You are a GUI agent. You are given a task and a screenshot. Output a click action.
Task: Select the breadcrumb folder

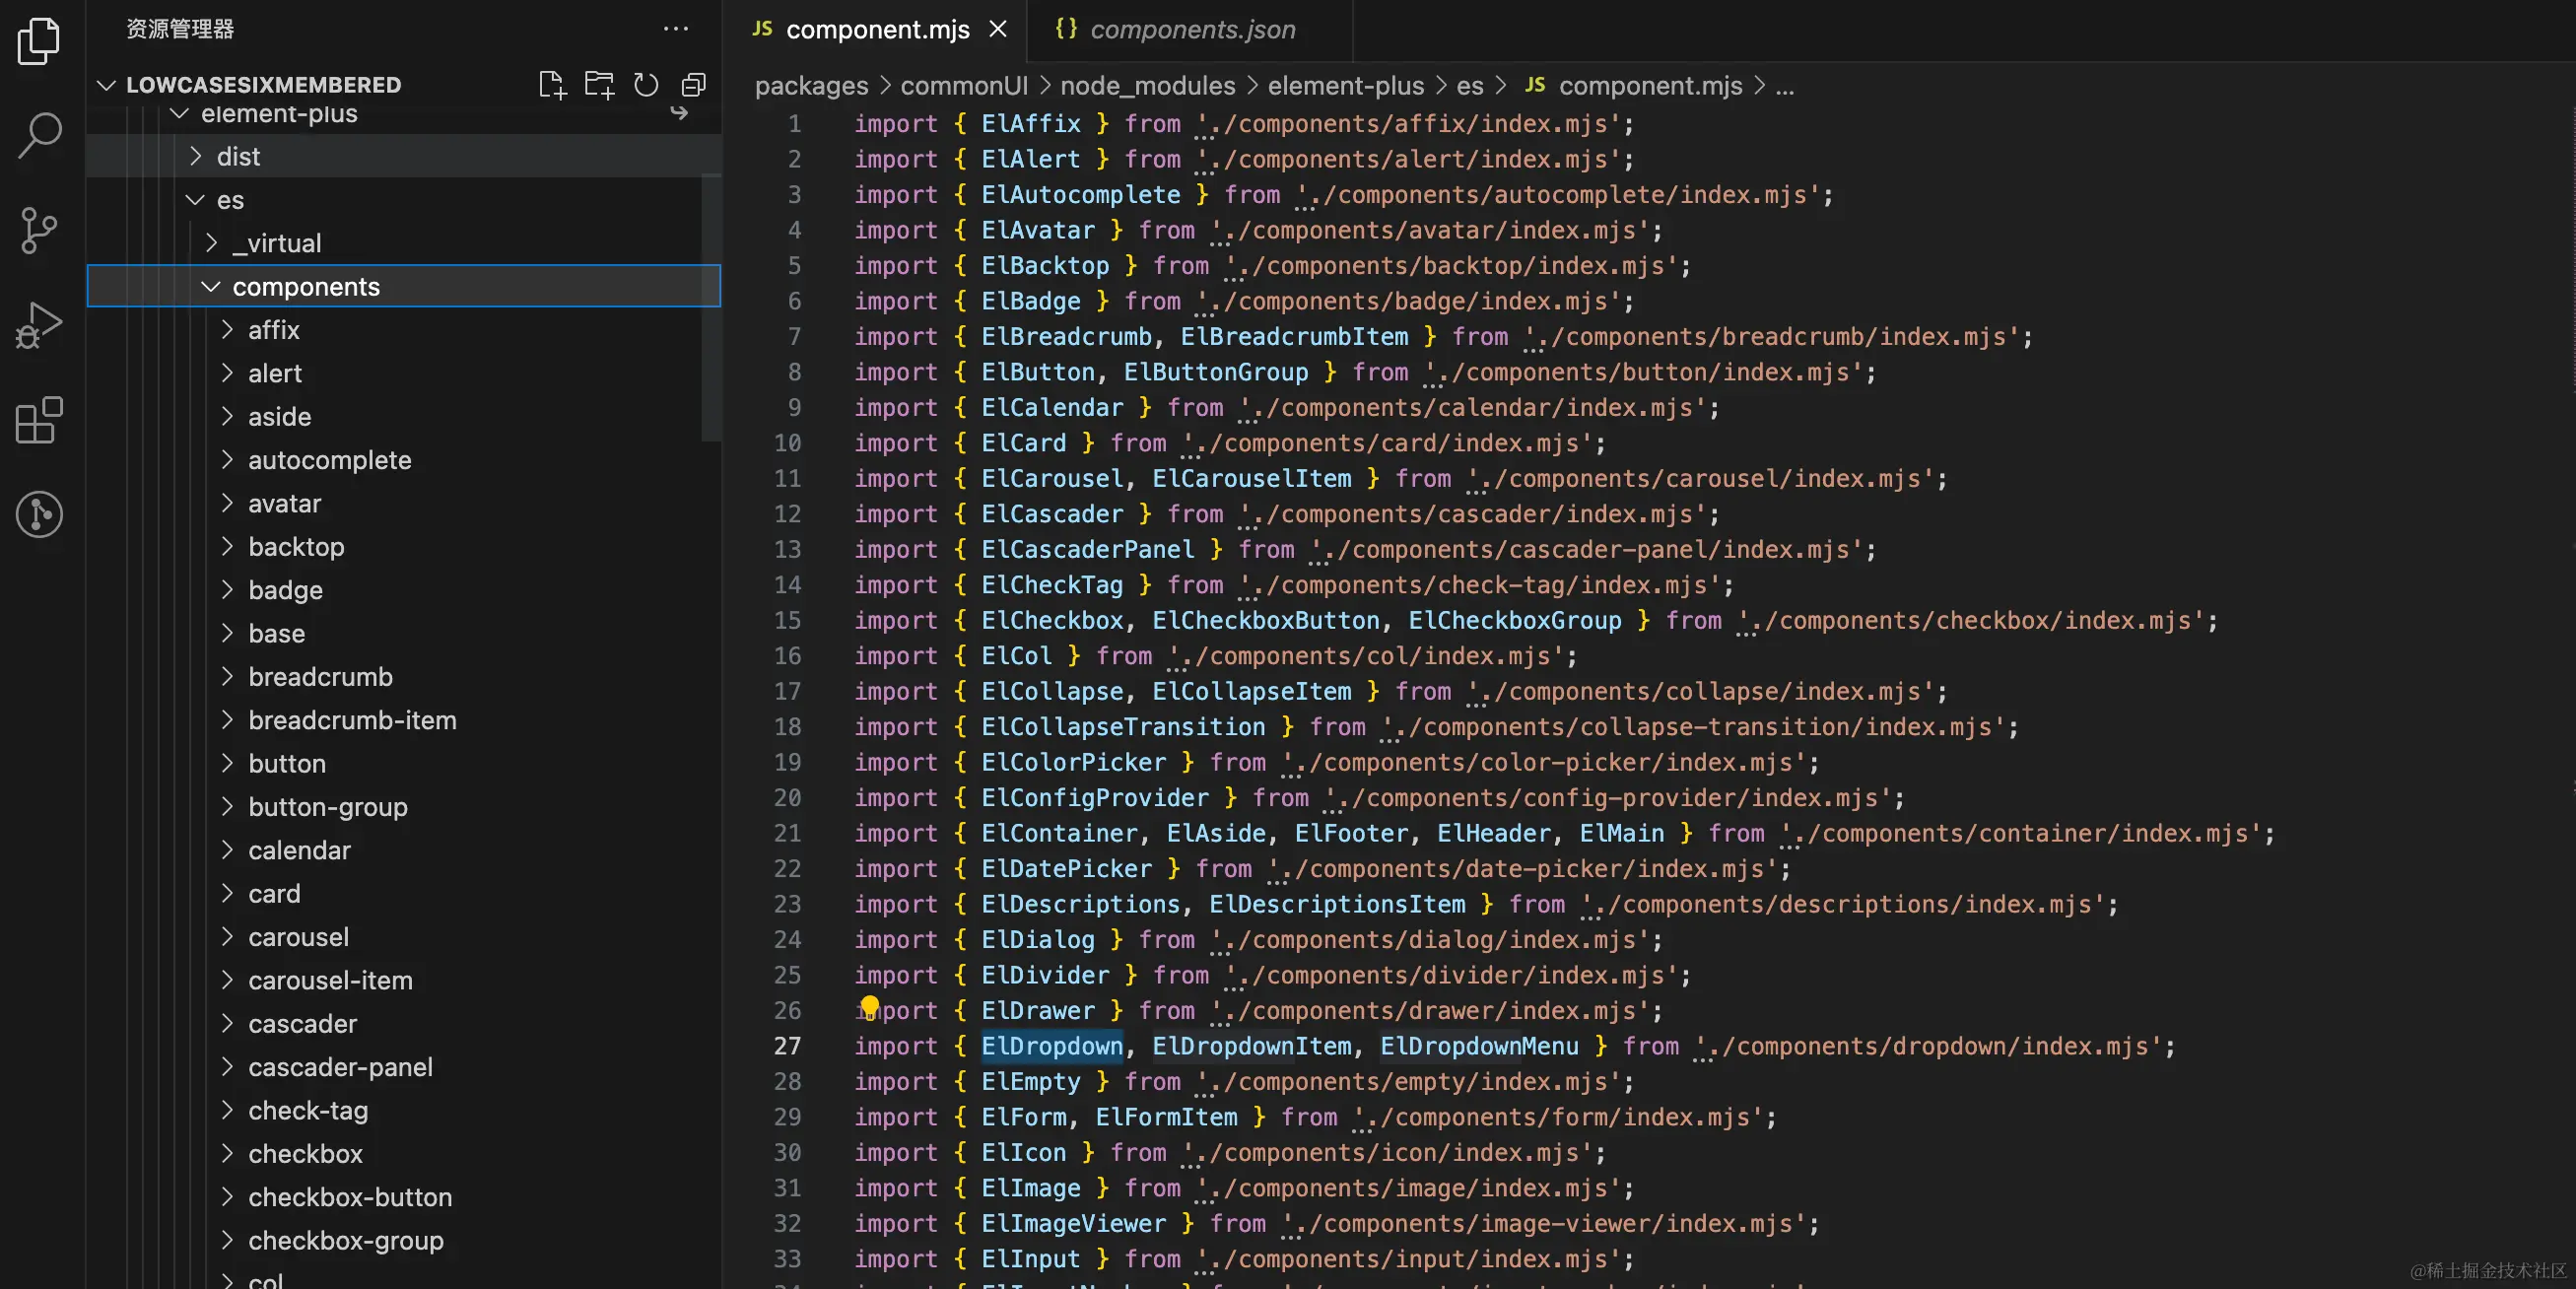pyautogui.click(x=404, y=676)
